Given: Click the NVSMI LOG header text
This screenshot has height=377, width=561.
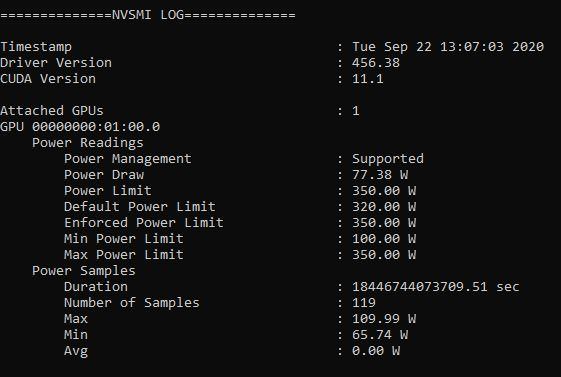Looking at the screenshot, I should pyautogui.click(x=148, y=15).
